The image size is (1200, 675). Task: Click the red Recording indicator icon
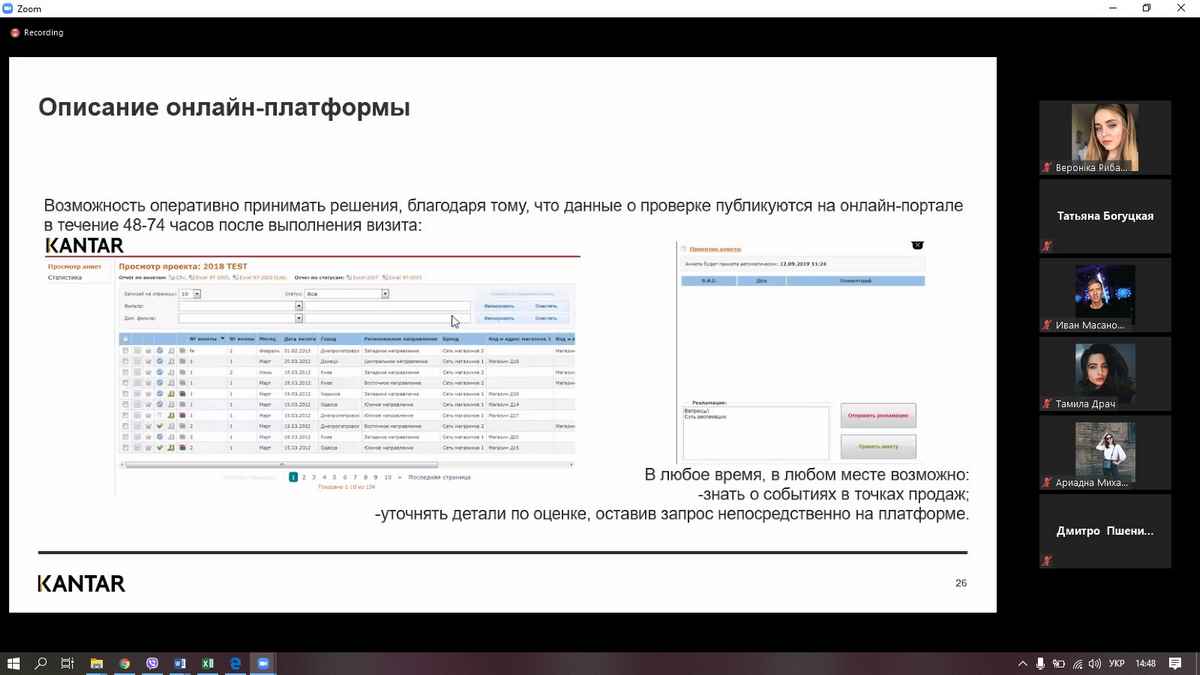click(x=15, y=33)
